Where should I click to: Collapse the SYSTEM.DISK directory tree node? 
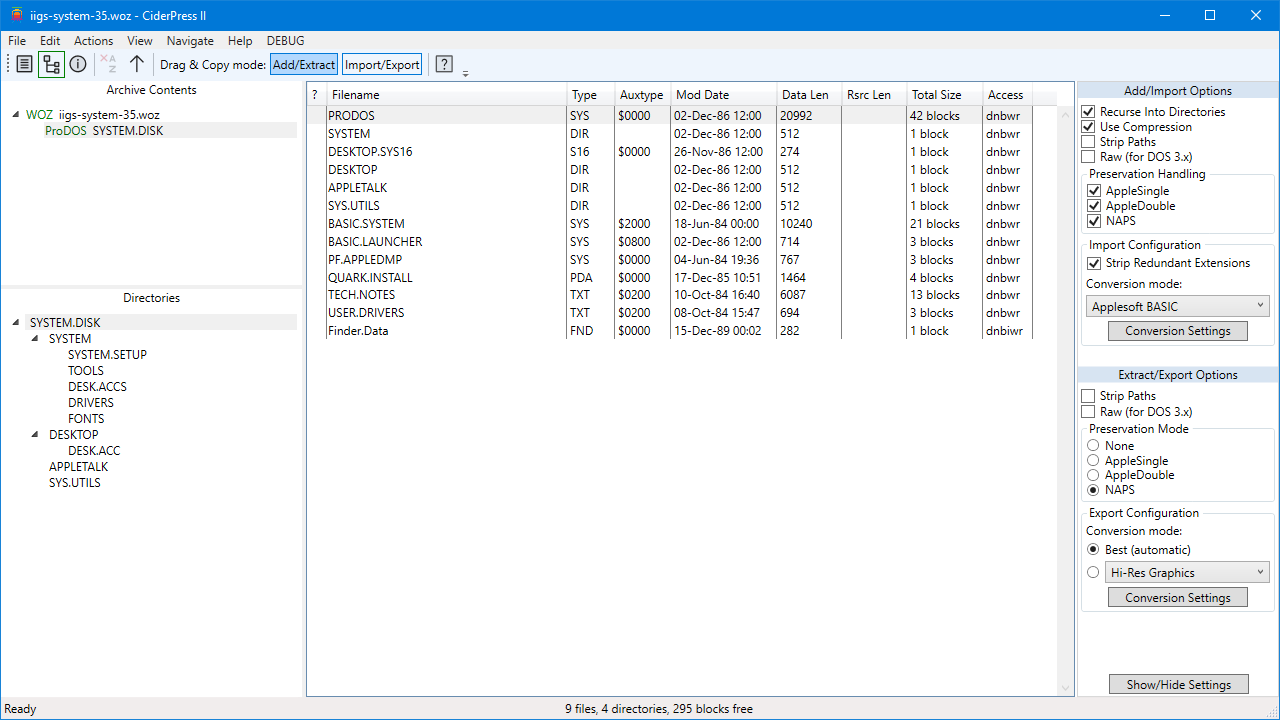click(x=16, y=323)
